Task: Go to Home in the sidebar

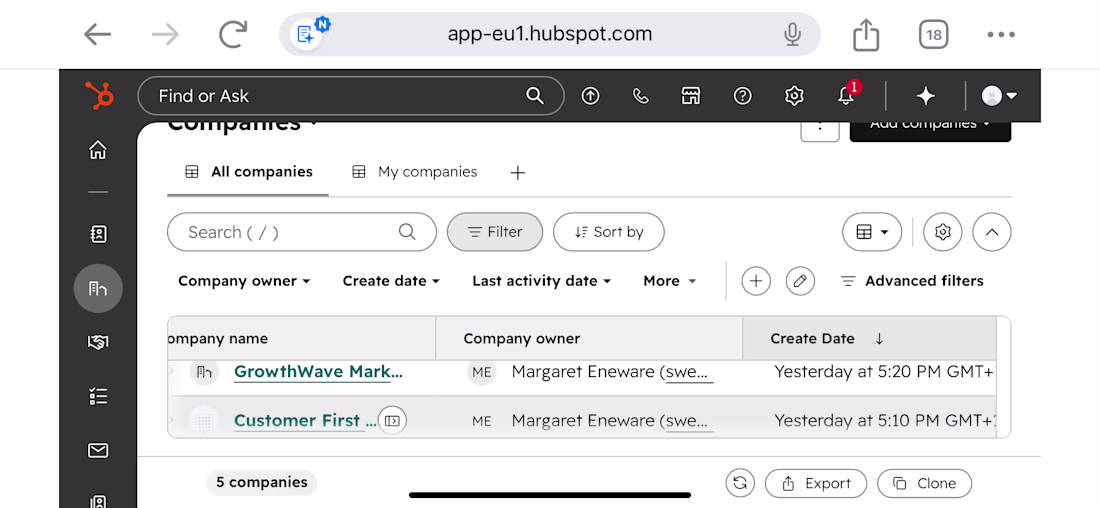Action: pyautogui.click(x=98, y=149)
